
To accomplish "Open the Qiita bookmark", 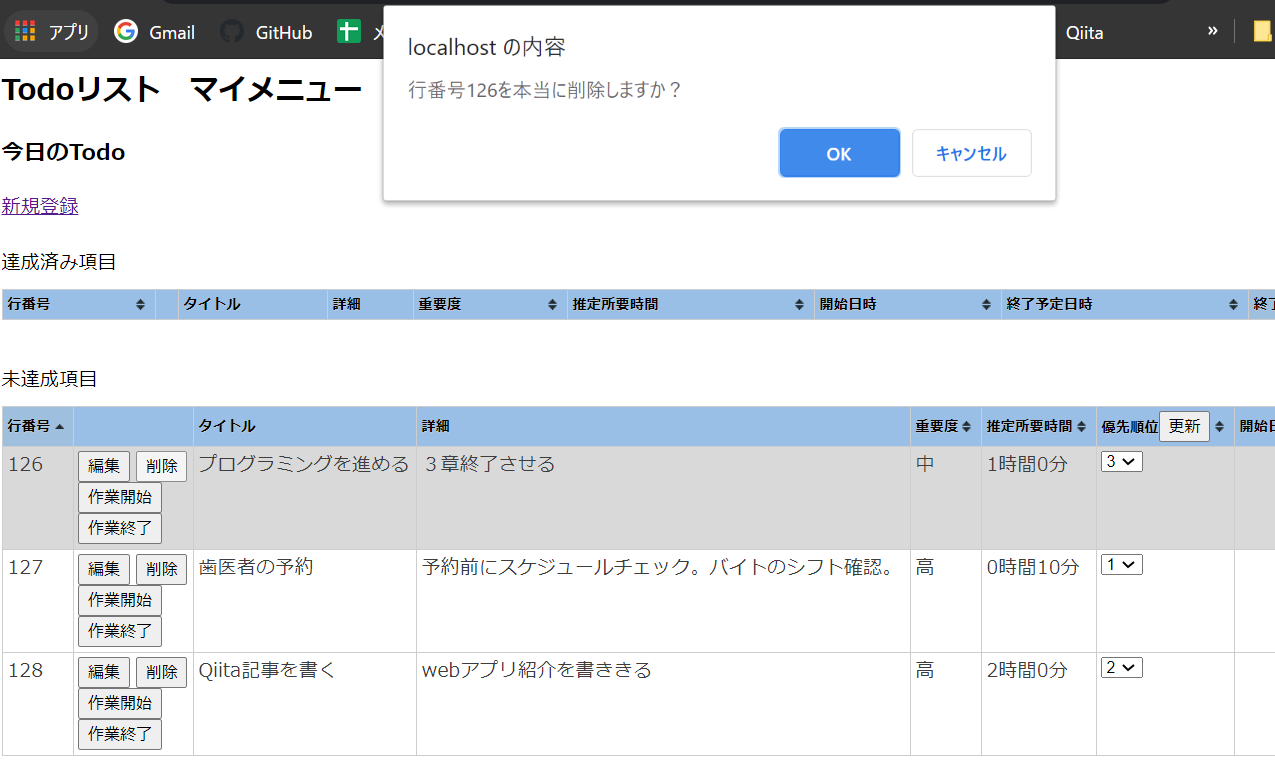I will (x=1084, y=32).
